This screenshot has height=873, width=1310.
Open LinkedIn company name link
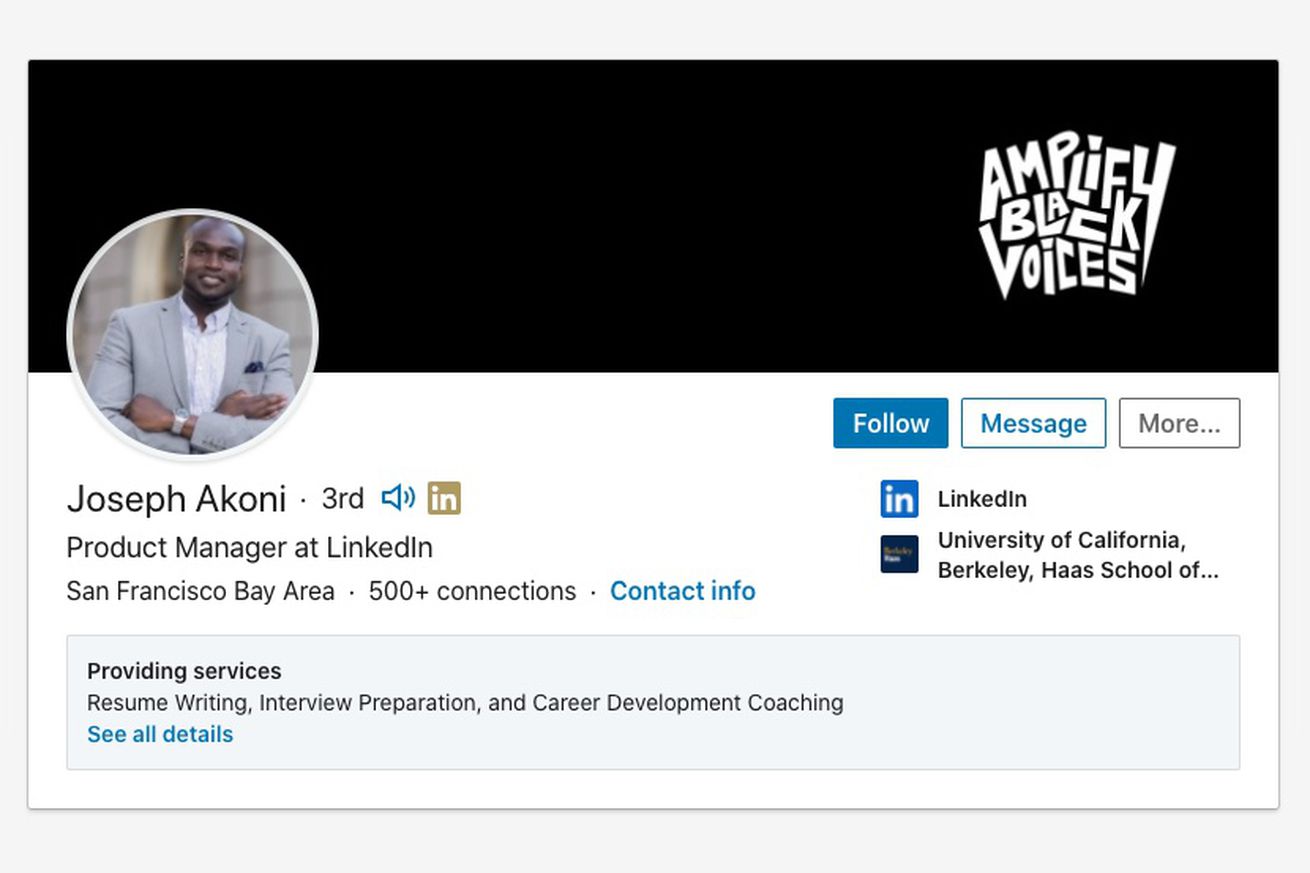[982, 499]
